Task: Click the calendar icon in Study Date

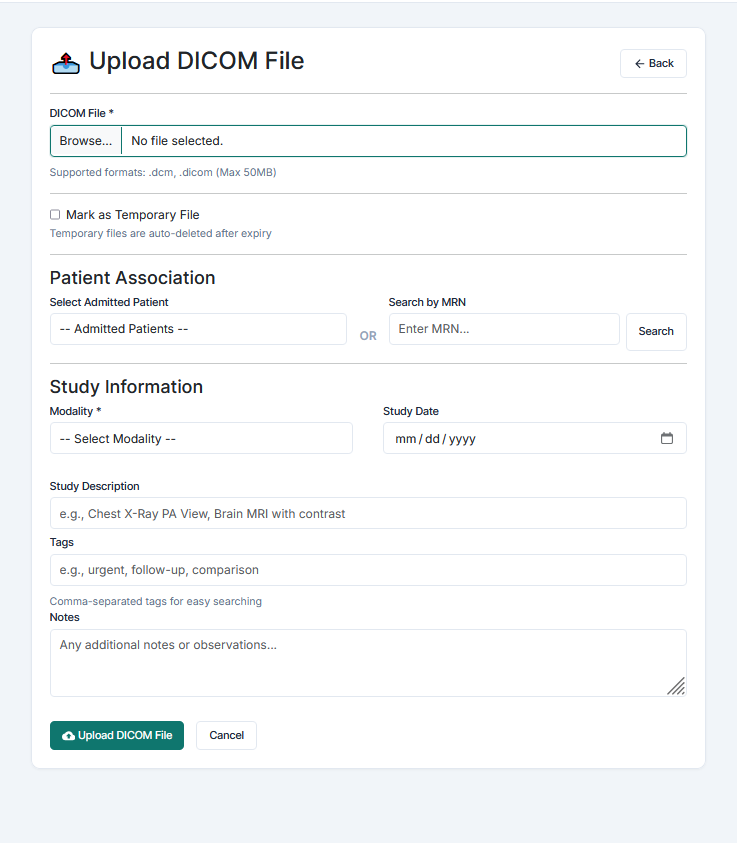Action: tap(667, 438)
